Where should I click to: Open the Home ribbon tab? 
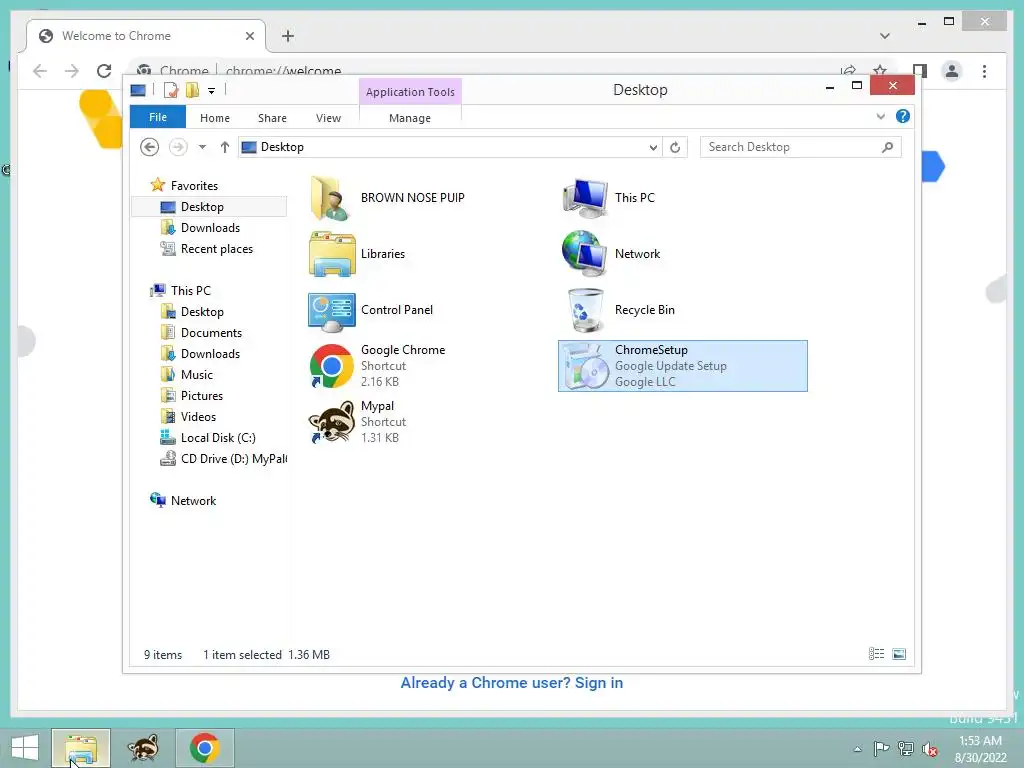click(x=215, y=118)
